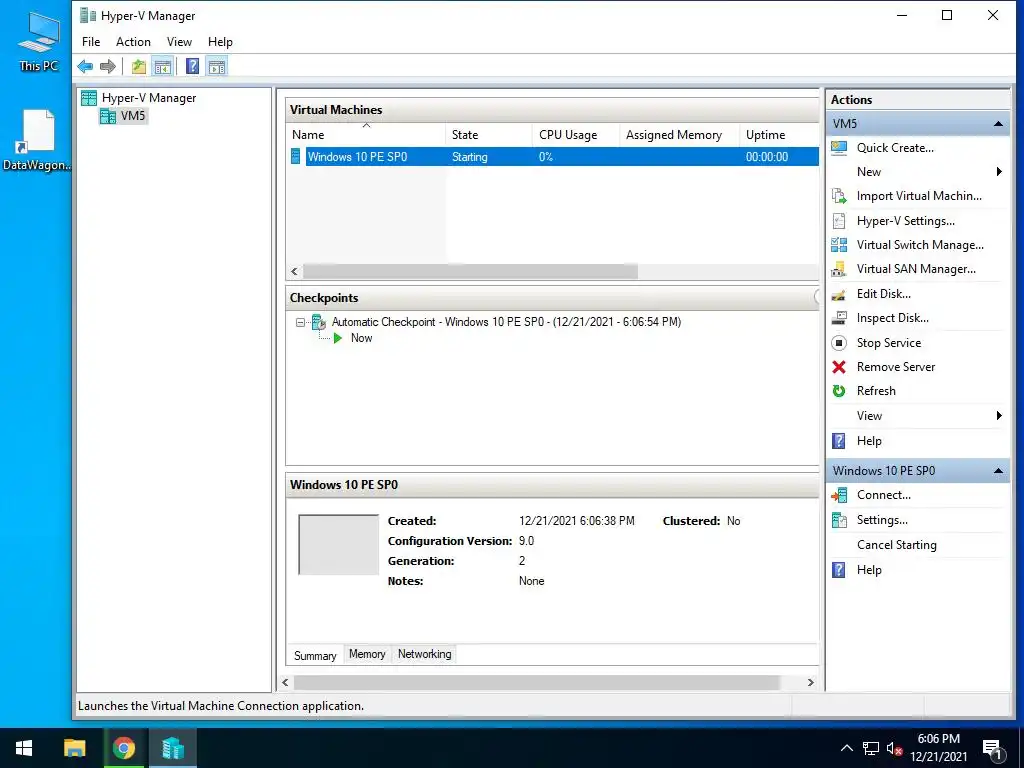The image size is (1024, 768).
Task: Click the Virtual Machines horizontal scrollbar
Action: pos(470,271)
